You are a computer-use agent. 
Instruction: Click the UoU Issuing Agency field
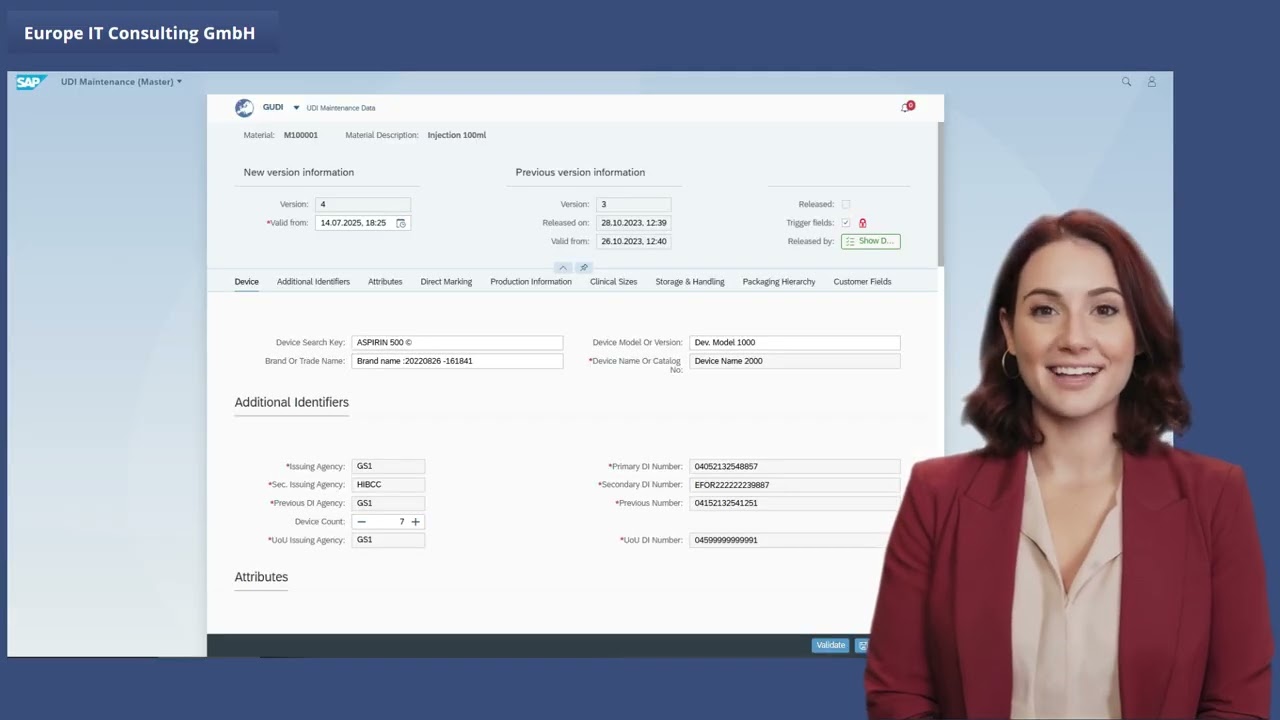388,540
